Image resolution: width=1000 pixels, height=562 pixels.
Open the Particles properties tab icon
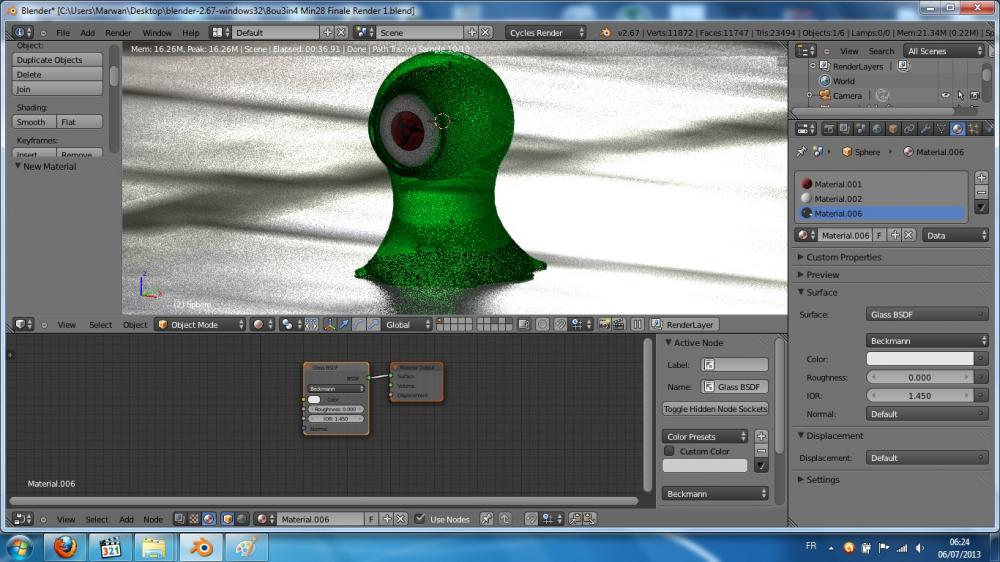point(989,128)
